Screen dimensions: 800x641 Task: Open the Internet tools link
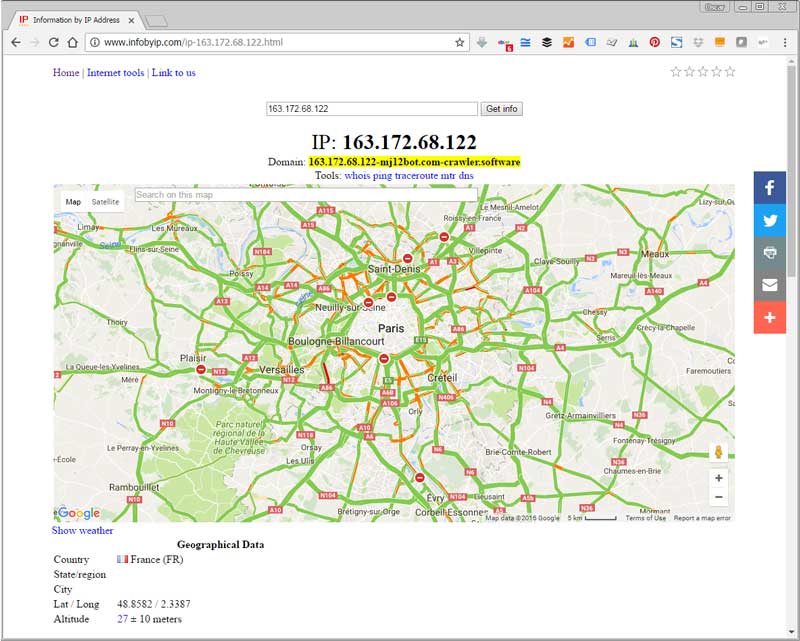115,72
